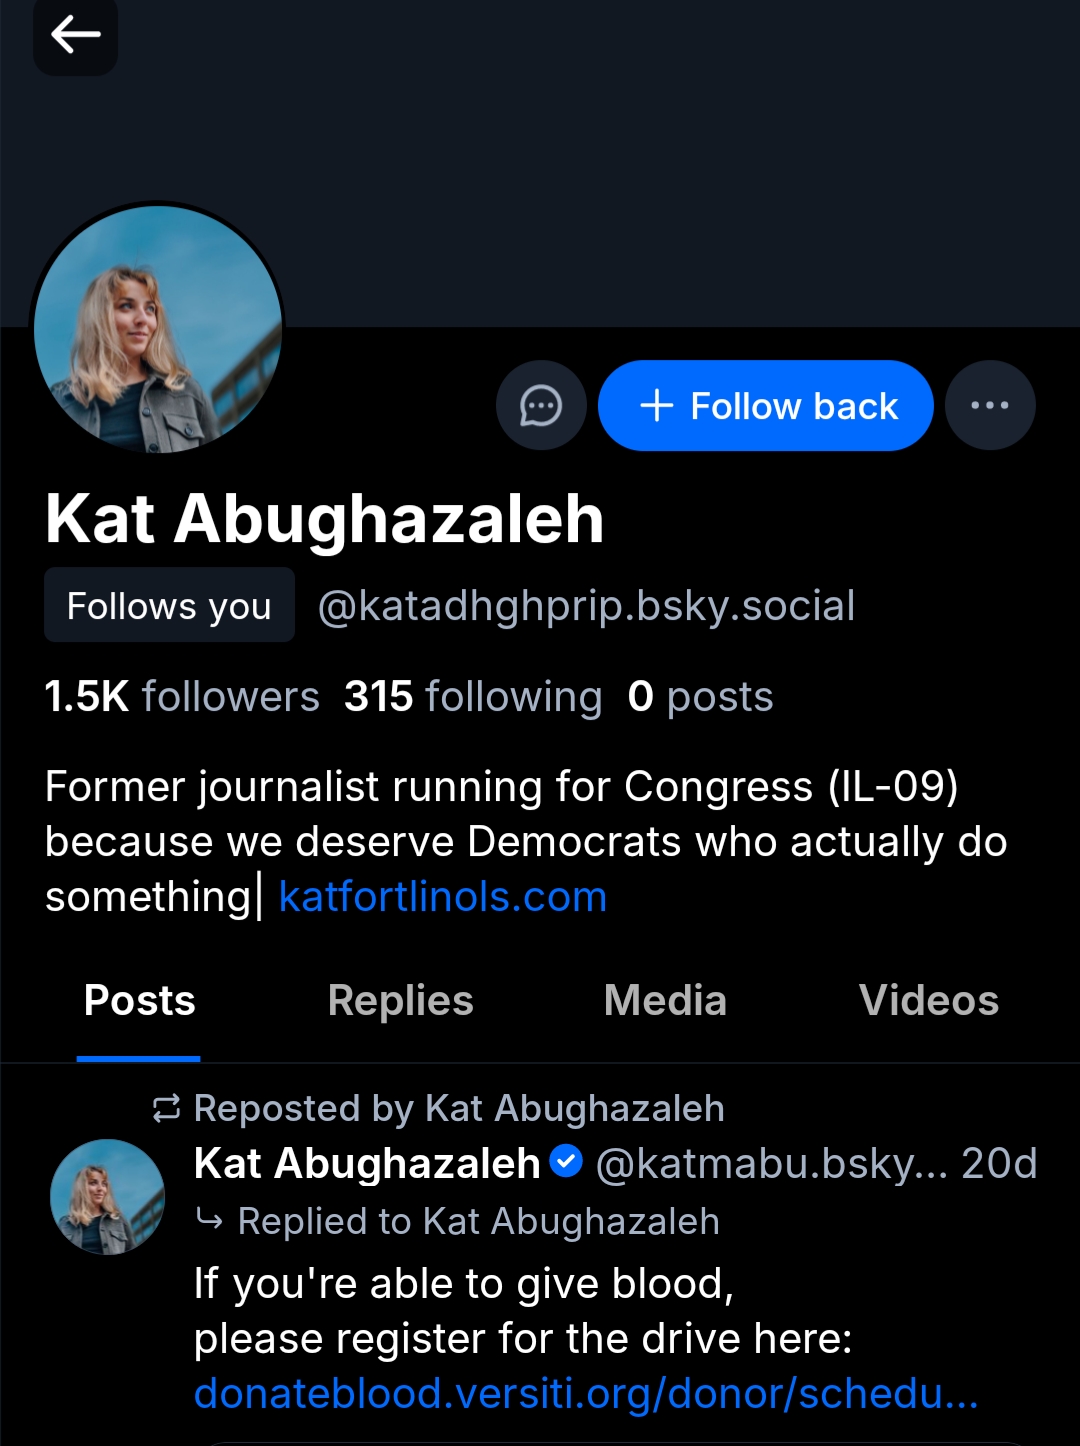Click the reply arrow icon in post
This screenshot has height=1446, width=1080.
point(210,1220)
